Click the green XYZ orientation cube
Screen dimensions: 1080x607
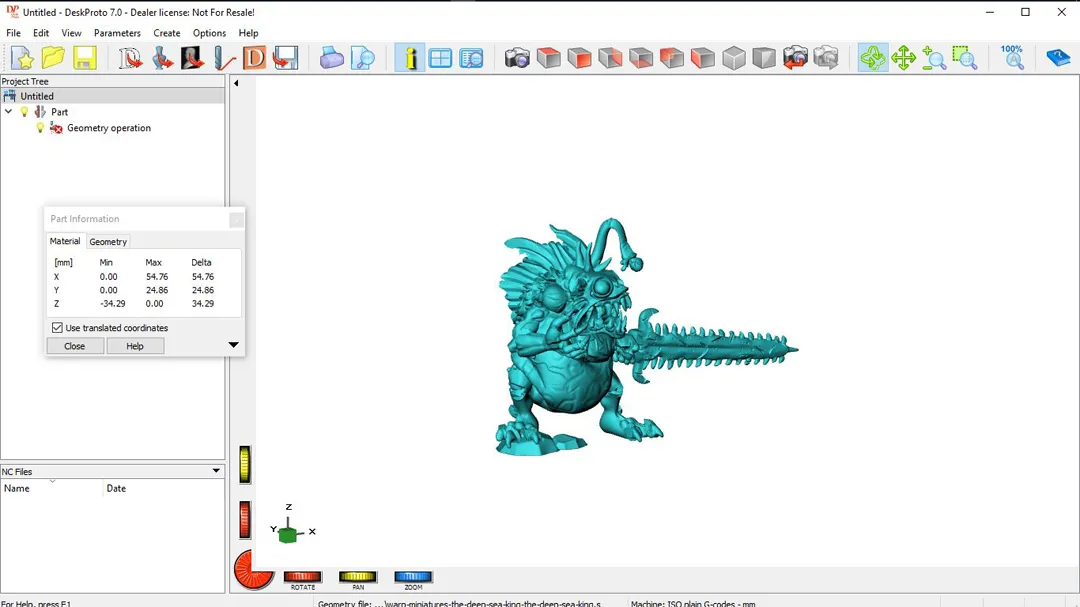click(x=289, y=534)
